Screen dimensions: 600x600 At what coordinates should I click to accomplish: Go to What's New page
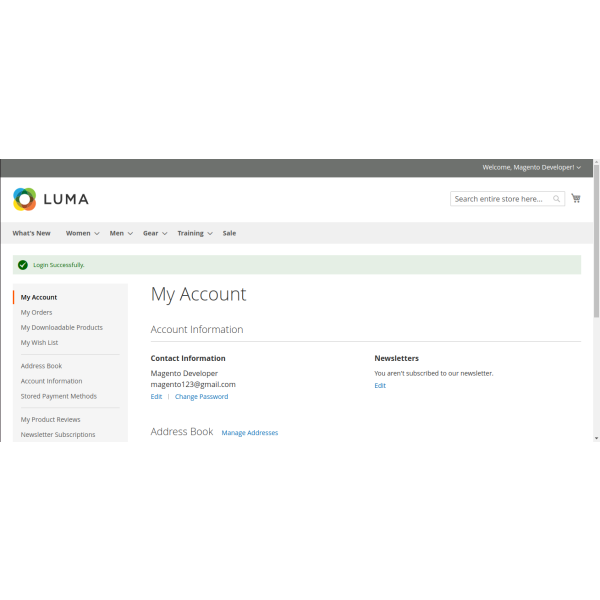click(x=31, y=233)
